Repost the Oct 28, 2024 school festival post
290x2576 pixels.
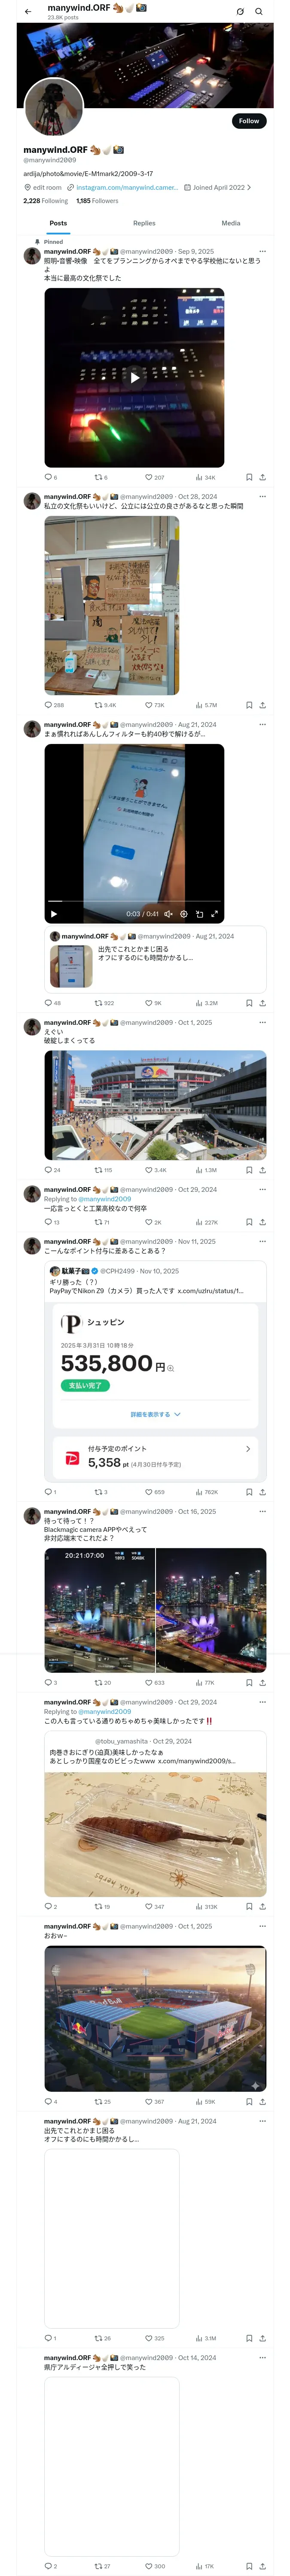pyautogui.click(x=105, y=705)
